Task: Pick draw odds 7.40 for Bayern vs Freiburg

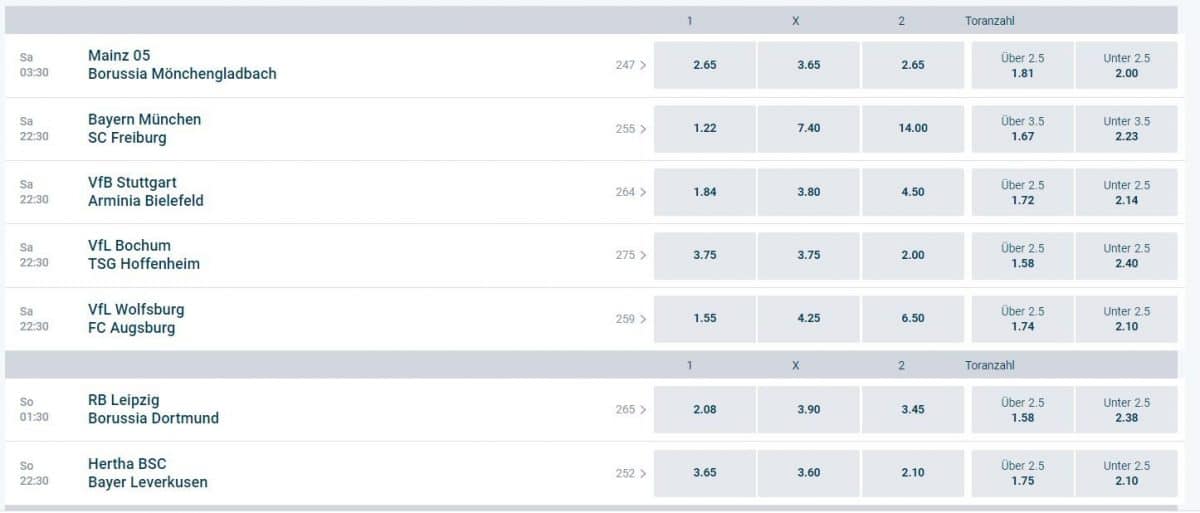Action: click(808, 128)
